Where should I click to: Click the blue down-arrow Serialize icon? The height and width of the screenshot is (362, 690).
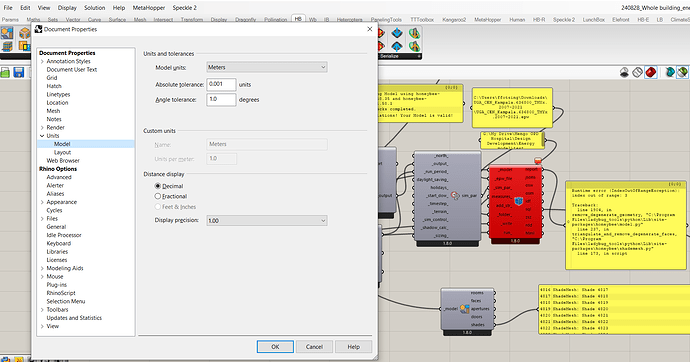click(x=397, y=33)
